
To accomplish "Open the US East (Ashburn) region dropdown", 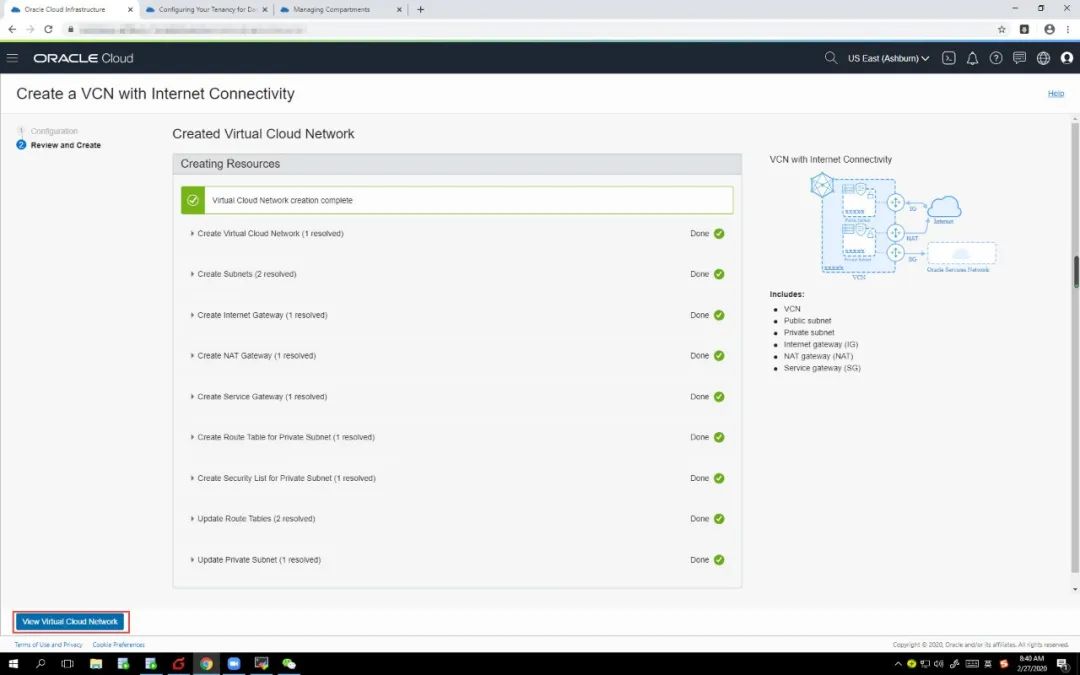I will tap(888, 58).
